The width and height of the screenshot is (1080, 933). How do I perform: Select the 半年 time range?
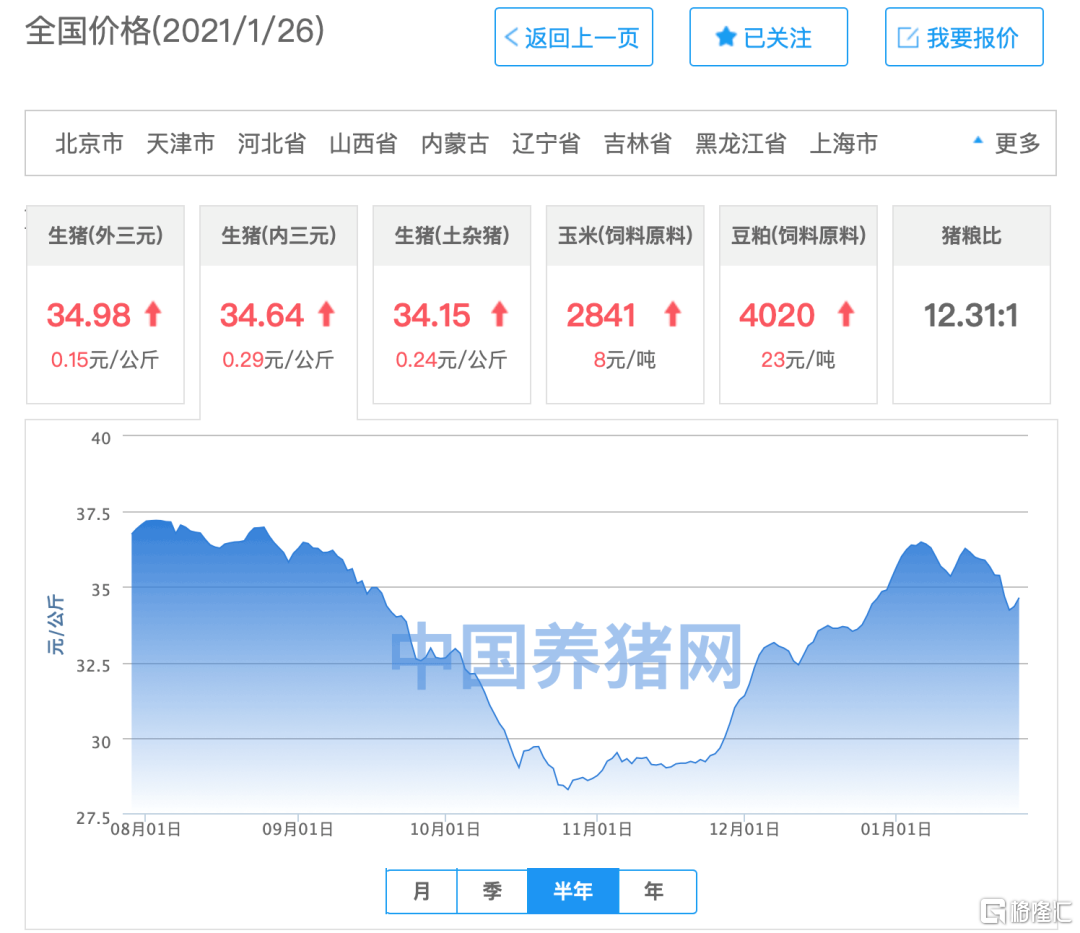pos(573,891)
